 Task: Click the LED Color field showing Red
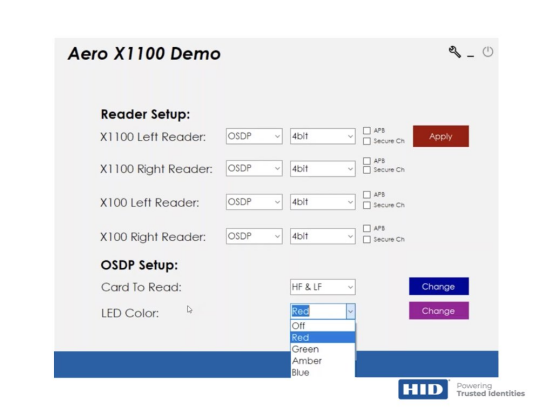point(318,311)
